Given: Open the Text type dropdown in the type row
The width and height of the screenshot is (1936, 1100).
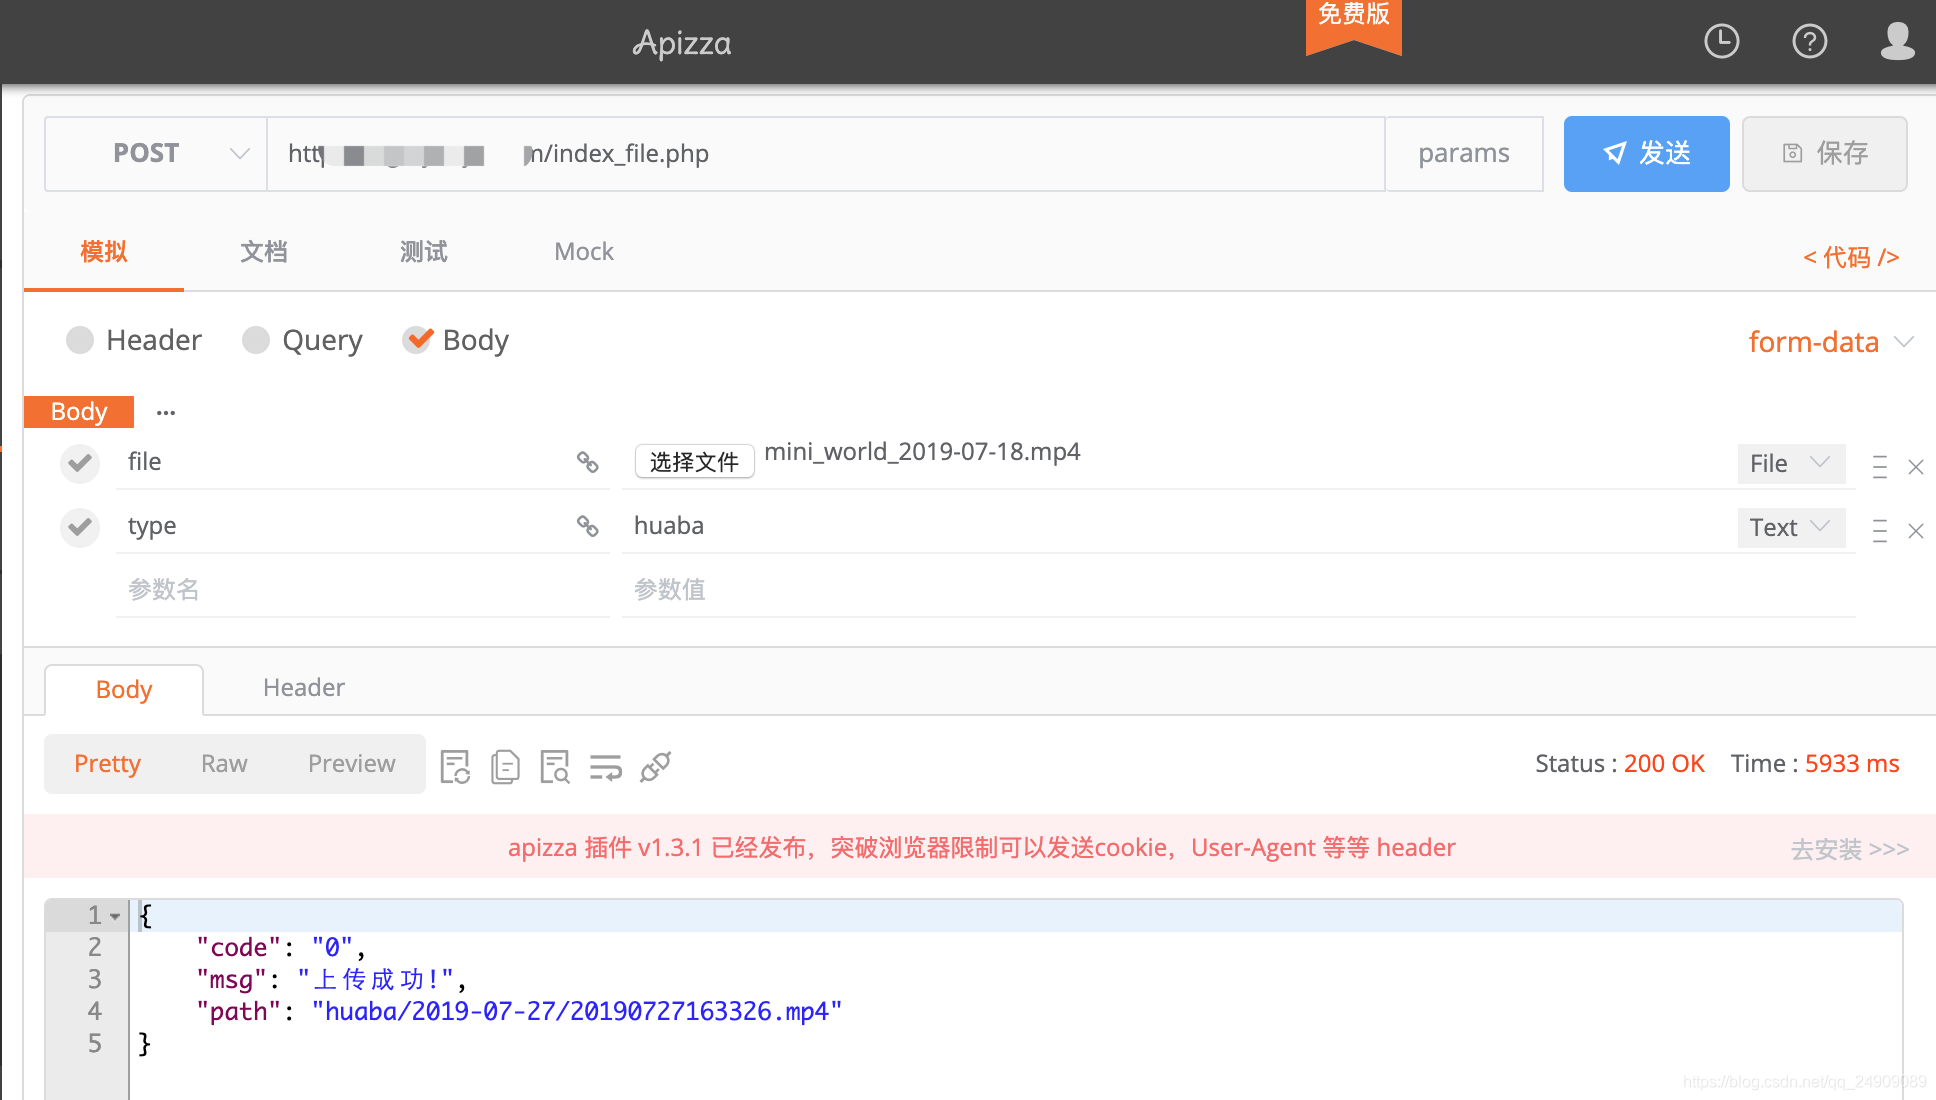Looking at the screenshot, I should pyautogui.click(x=1791, y=527).
